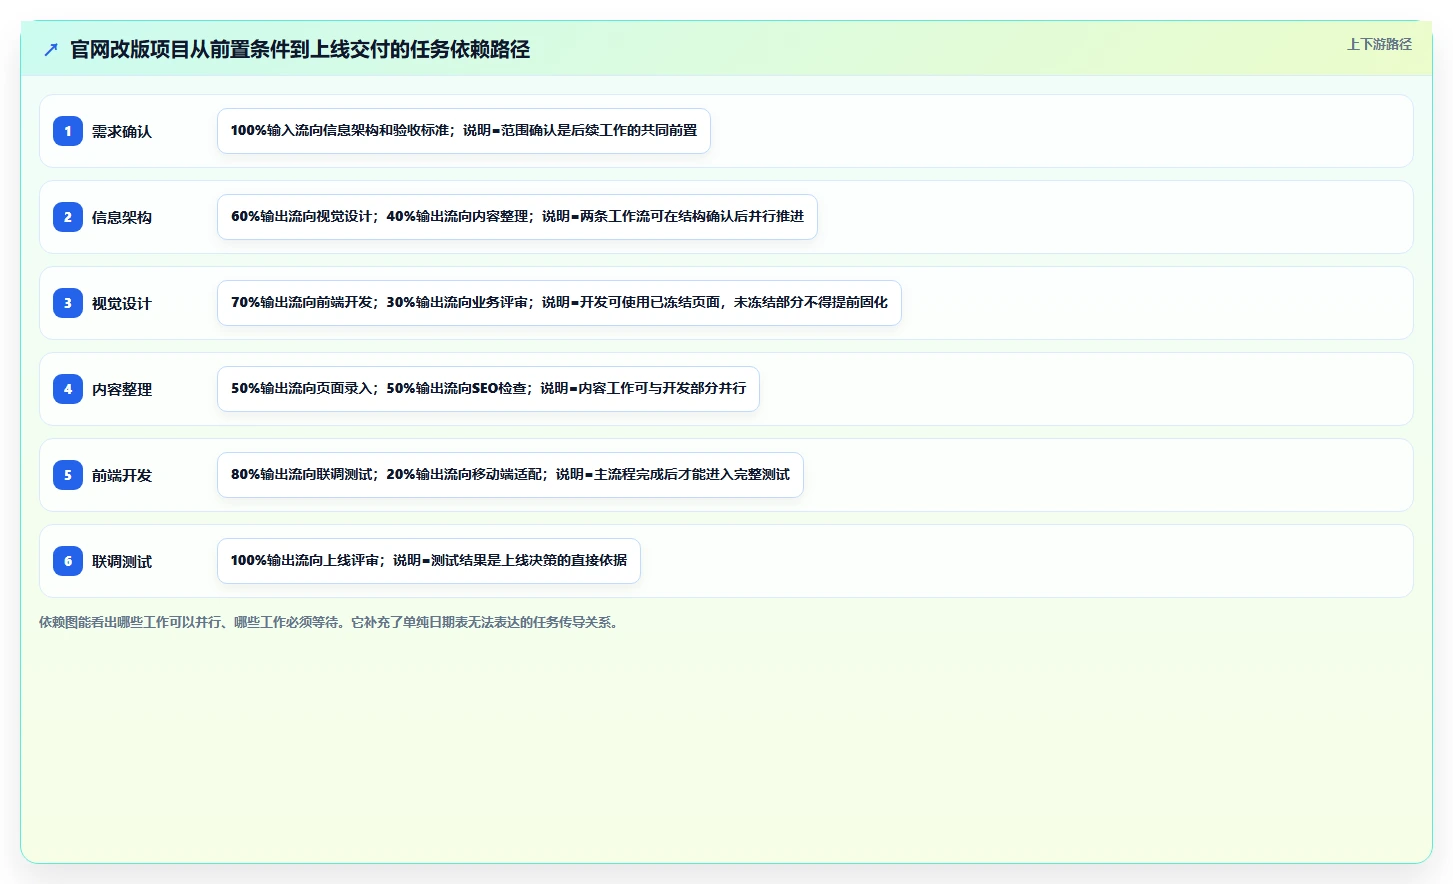Select the 前端开发 step label

(122, 476)
